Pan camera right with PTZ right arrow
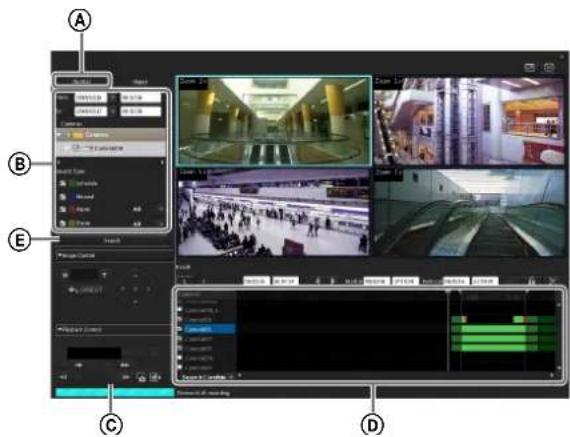The height and width of the screenshot is (437, 570). (x=148, y=289)
